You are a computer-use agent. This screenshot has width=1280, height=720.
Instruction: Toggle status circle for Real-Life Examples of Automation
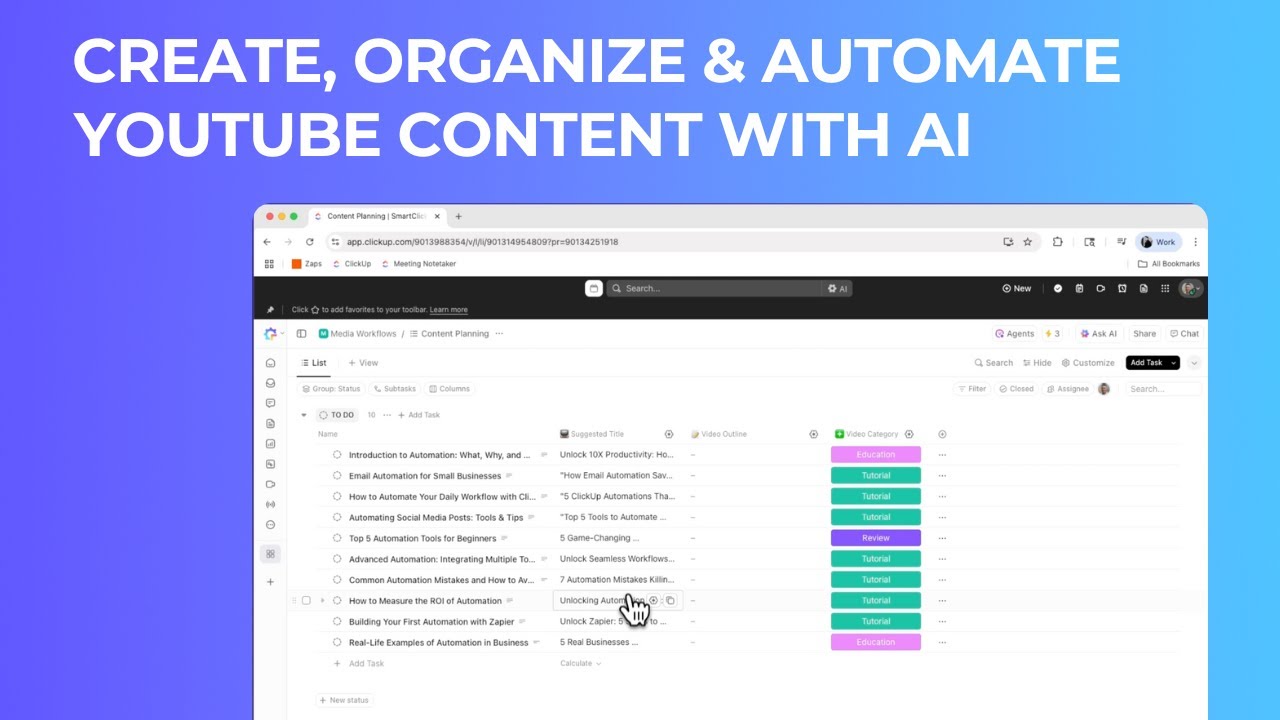click(337, 642)
